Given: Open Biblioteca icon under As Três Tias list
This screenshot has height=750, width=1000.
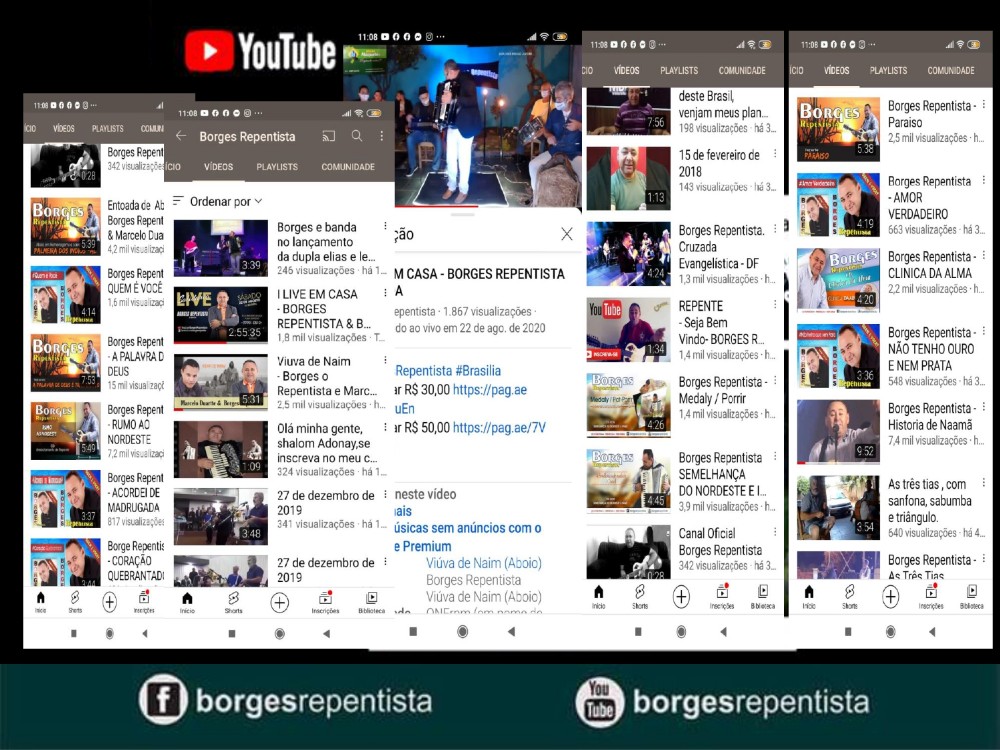Looking at the screenshot, I should click(971, 596).
